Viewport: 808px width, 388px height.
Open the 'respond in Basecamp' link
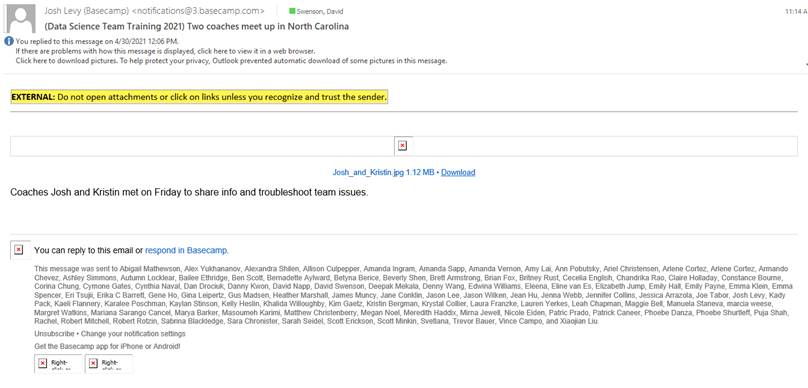[x=187, y=250]
